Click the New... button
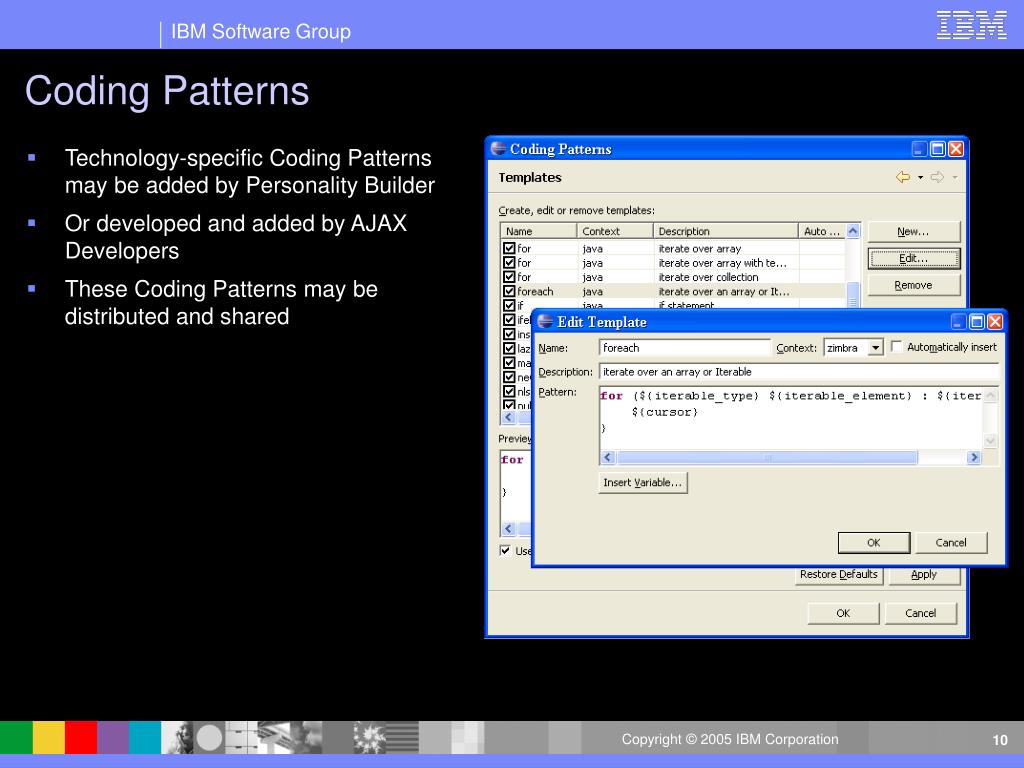Viewport: 1024px width, 768px height. click(x=914, y=231)
